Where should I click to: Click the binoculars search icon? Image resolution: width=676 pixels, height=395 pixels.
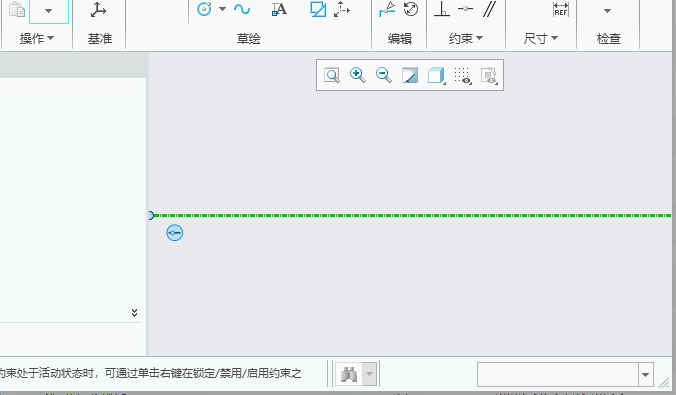pos(349,374)
